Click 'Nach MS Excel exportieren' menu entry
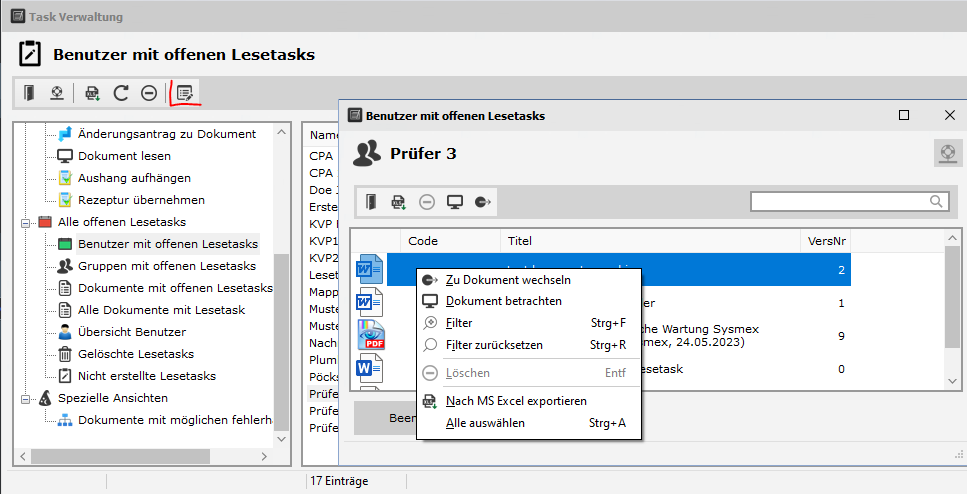Viewport: 967px width, 494px height. [x=515, y=401]
